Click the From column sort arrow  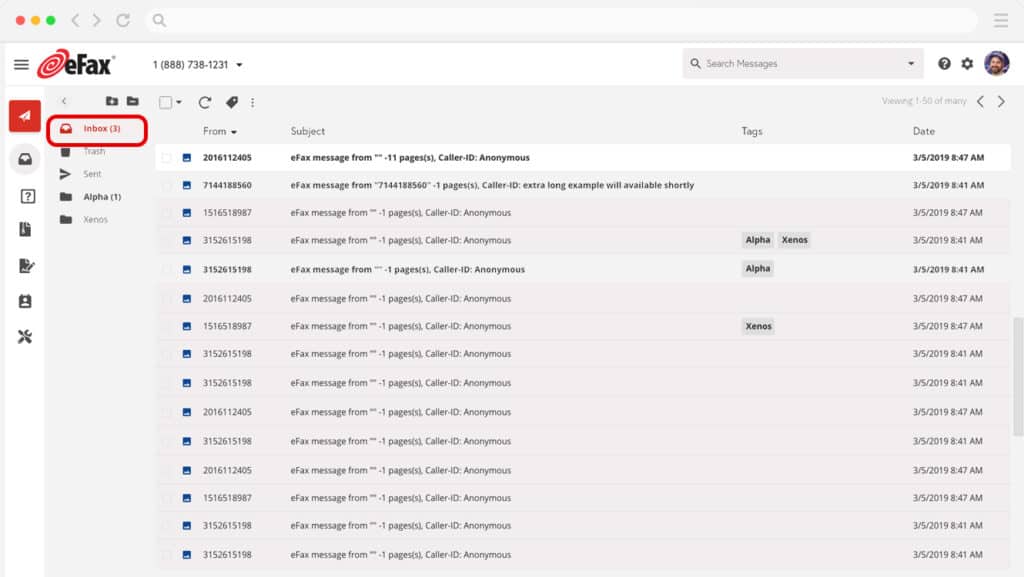234,132
